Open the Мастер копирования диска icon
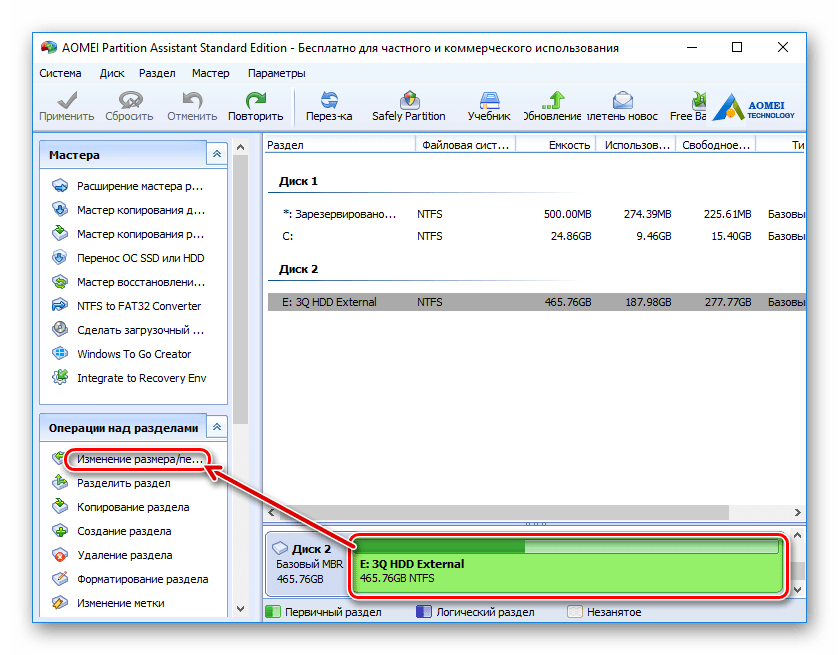Screen dimensions: 839x655 click(60, 209)
